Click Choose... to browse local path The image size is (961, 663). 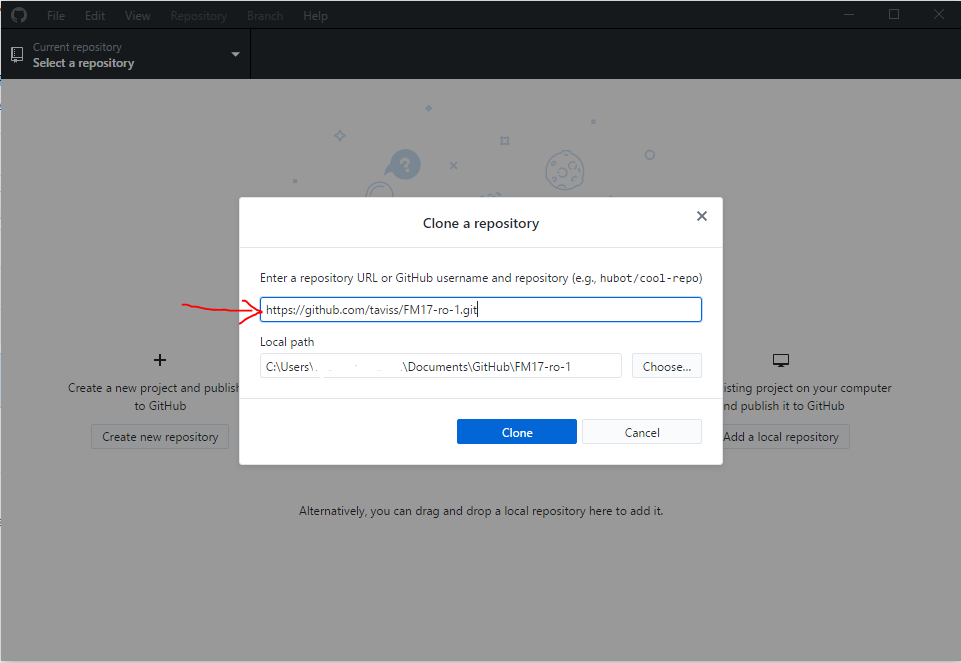[x=667, y=366]
